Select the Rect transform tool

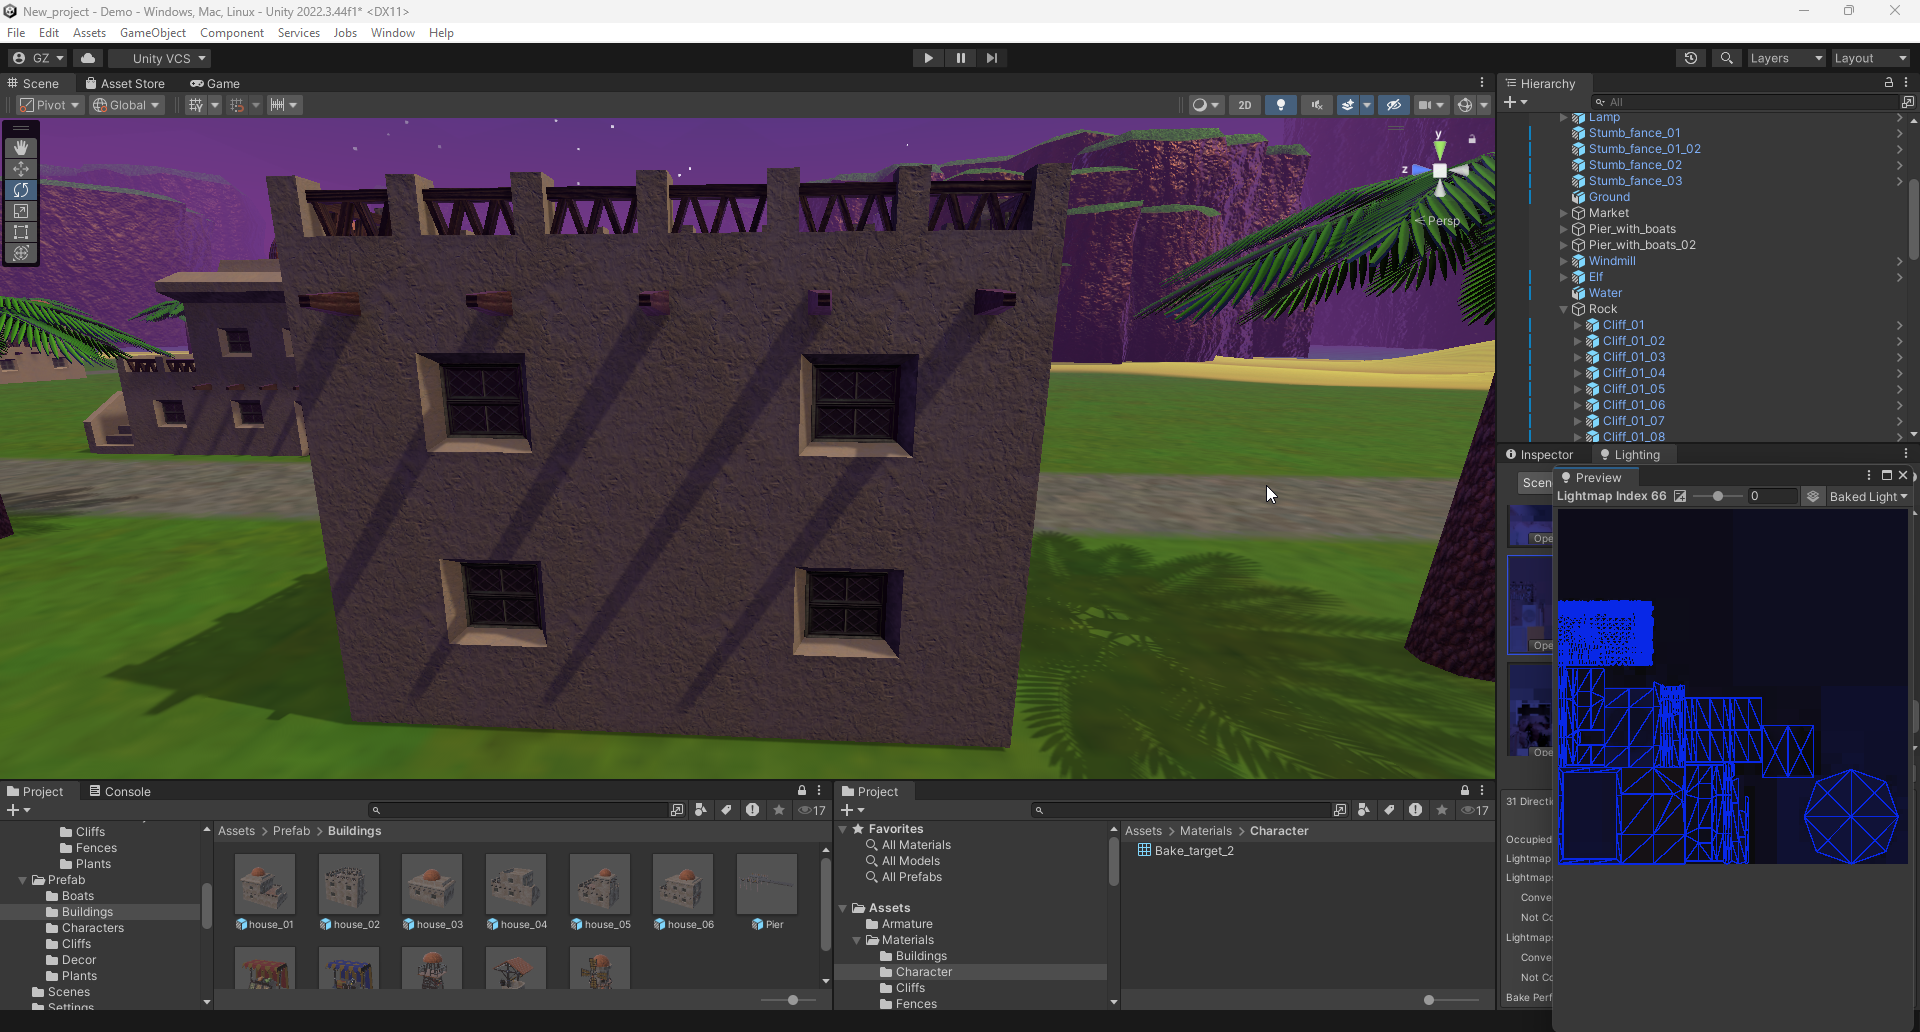[21, 232]
